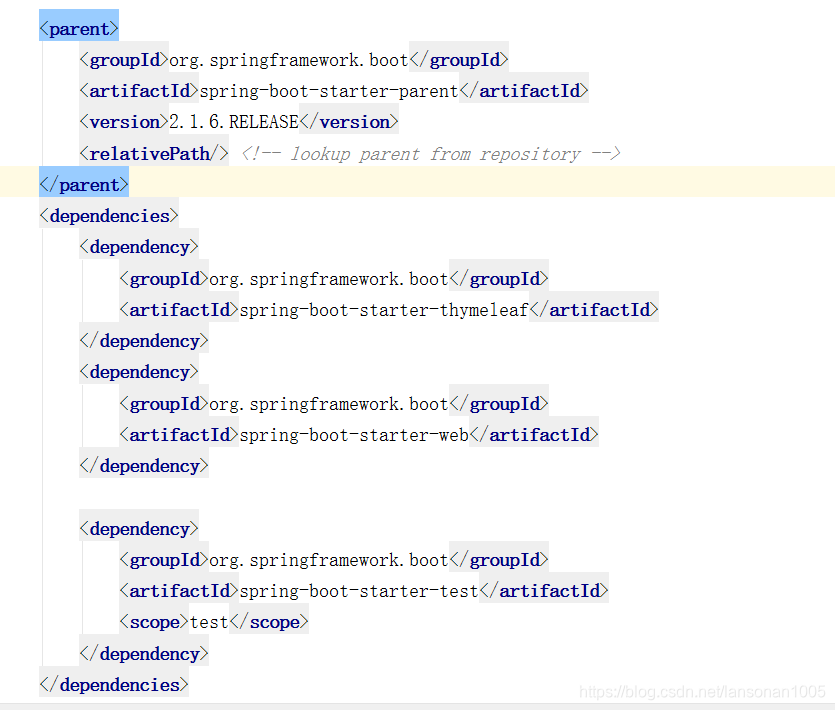
Task: Click </dependency> closing the web block
Action: point(144,466)
